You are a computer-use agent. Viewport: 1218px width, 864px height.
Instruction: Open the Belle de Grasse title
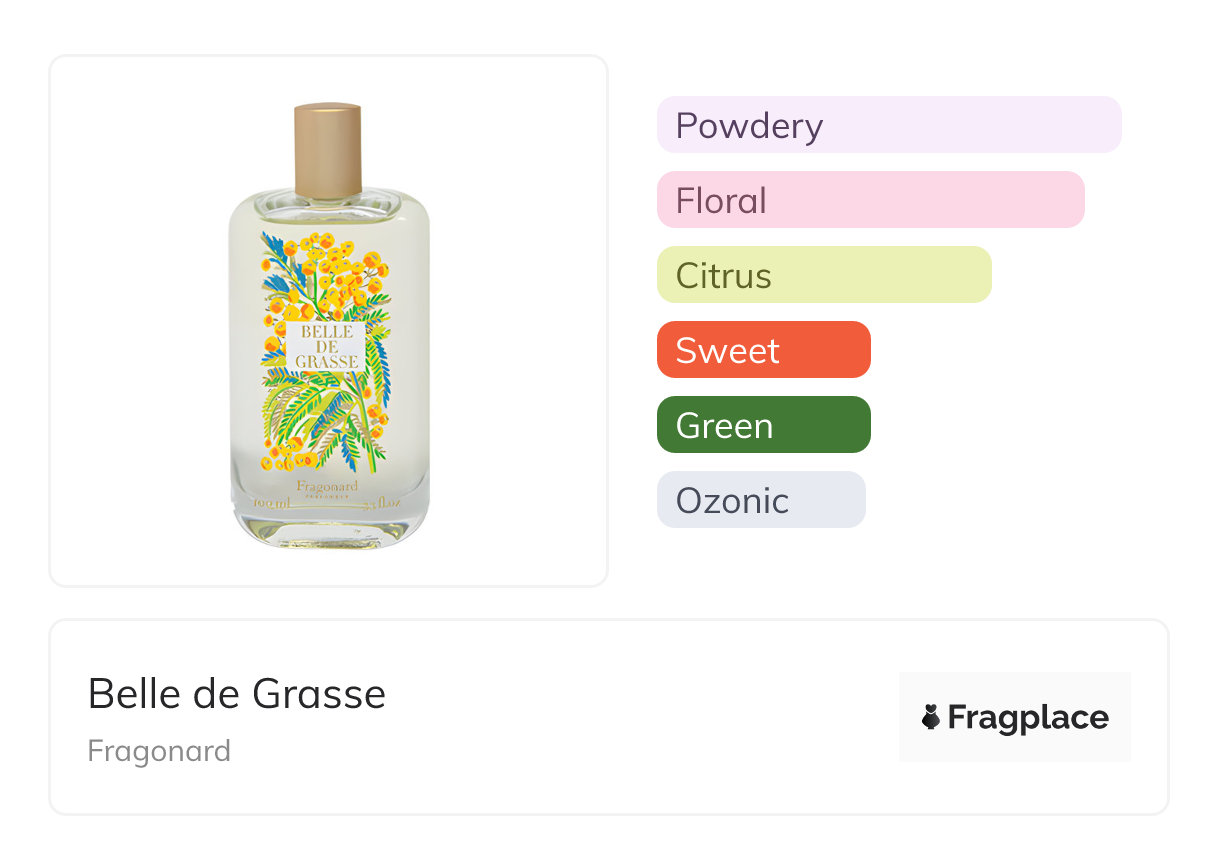pyautogui.click(x=237, y=693)
